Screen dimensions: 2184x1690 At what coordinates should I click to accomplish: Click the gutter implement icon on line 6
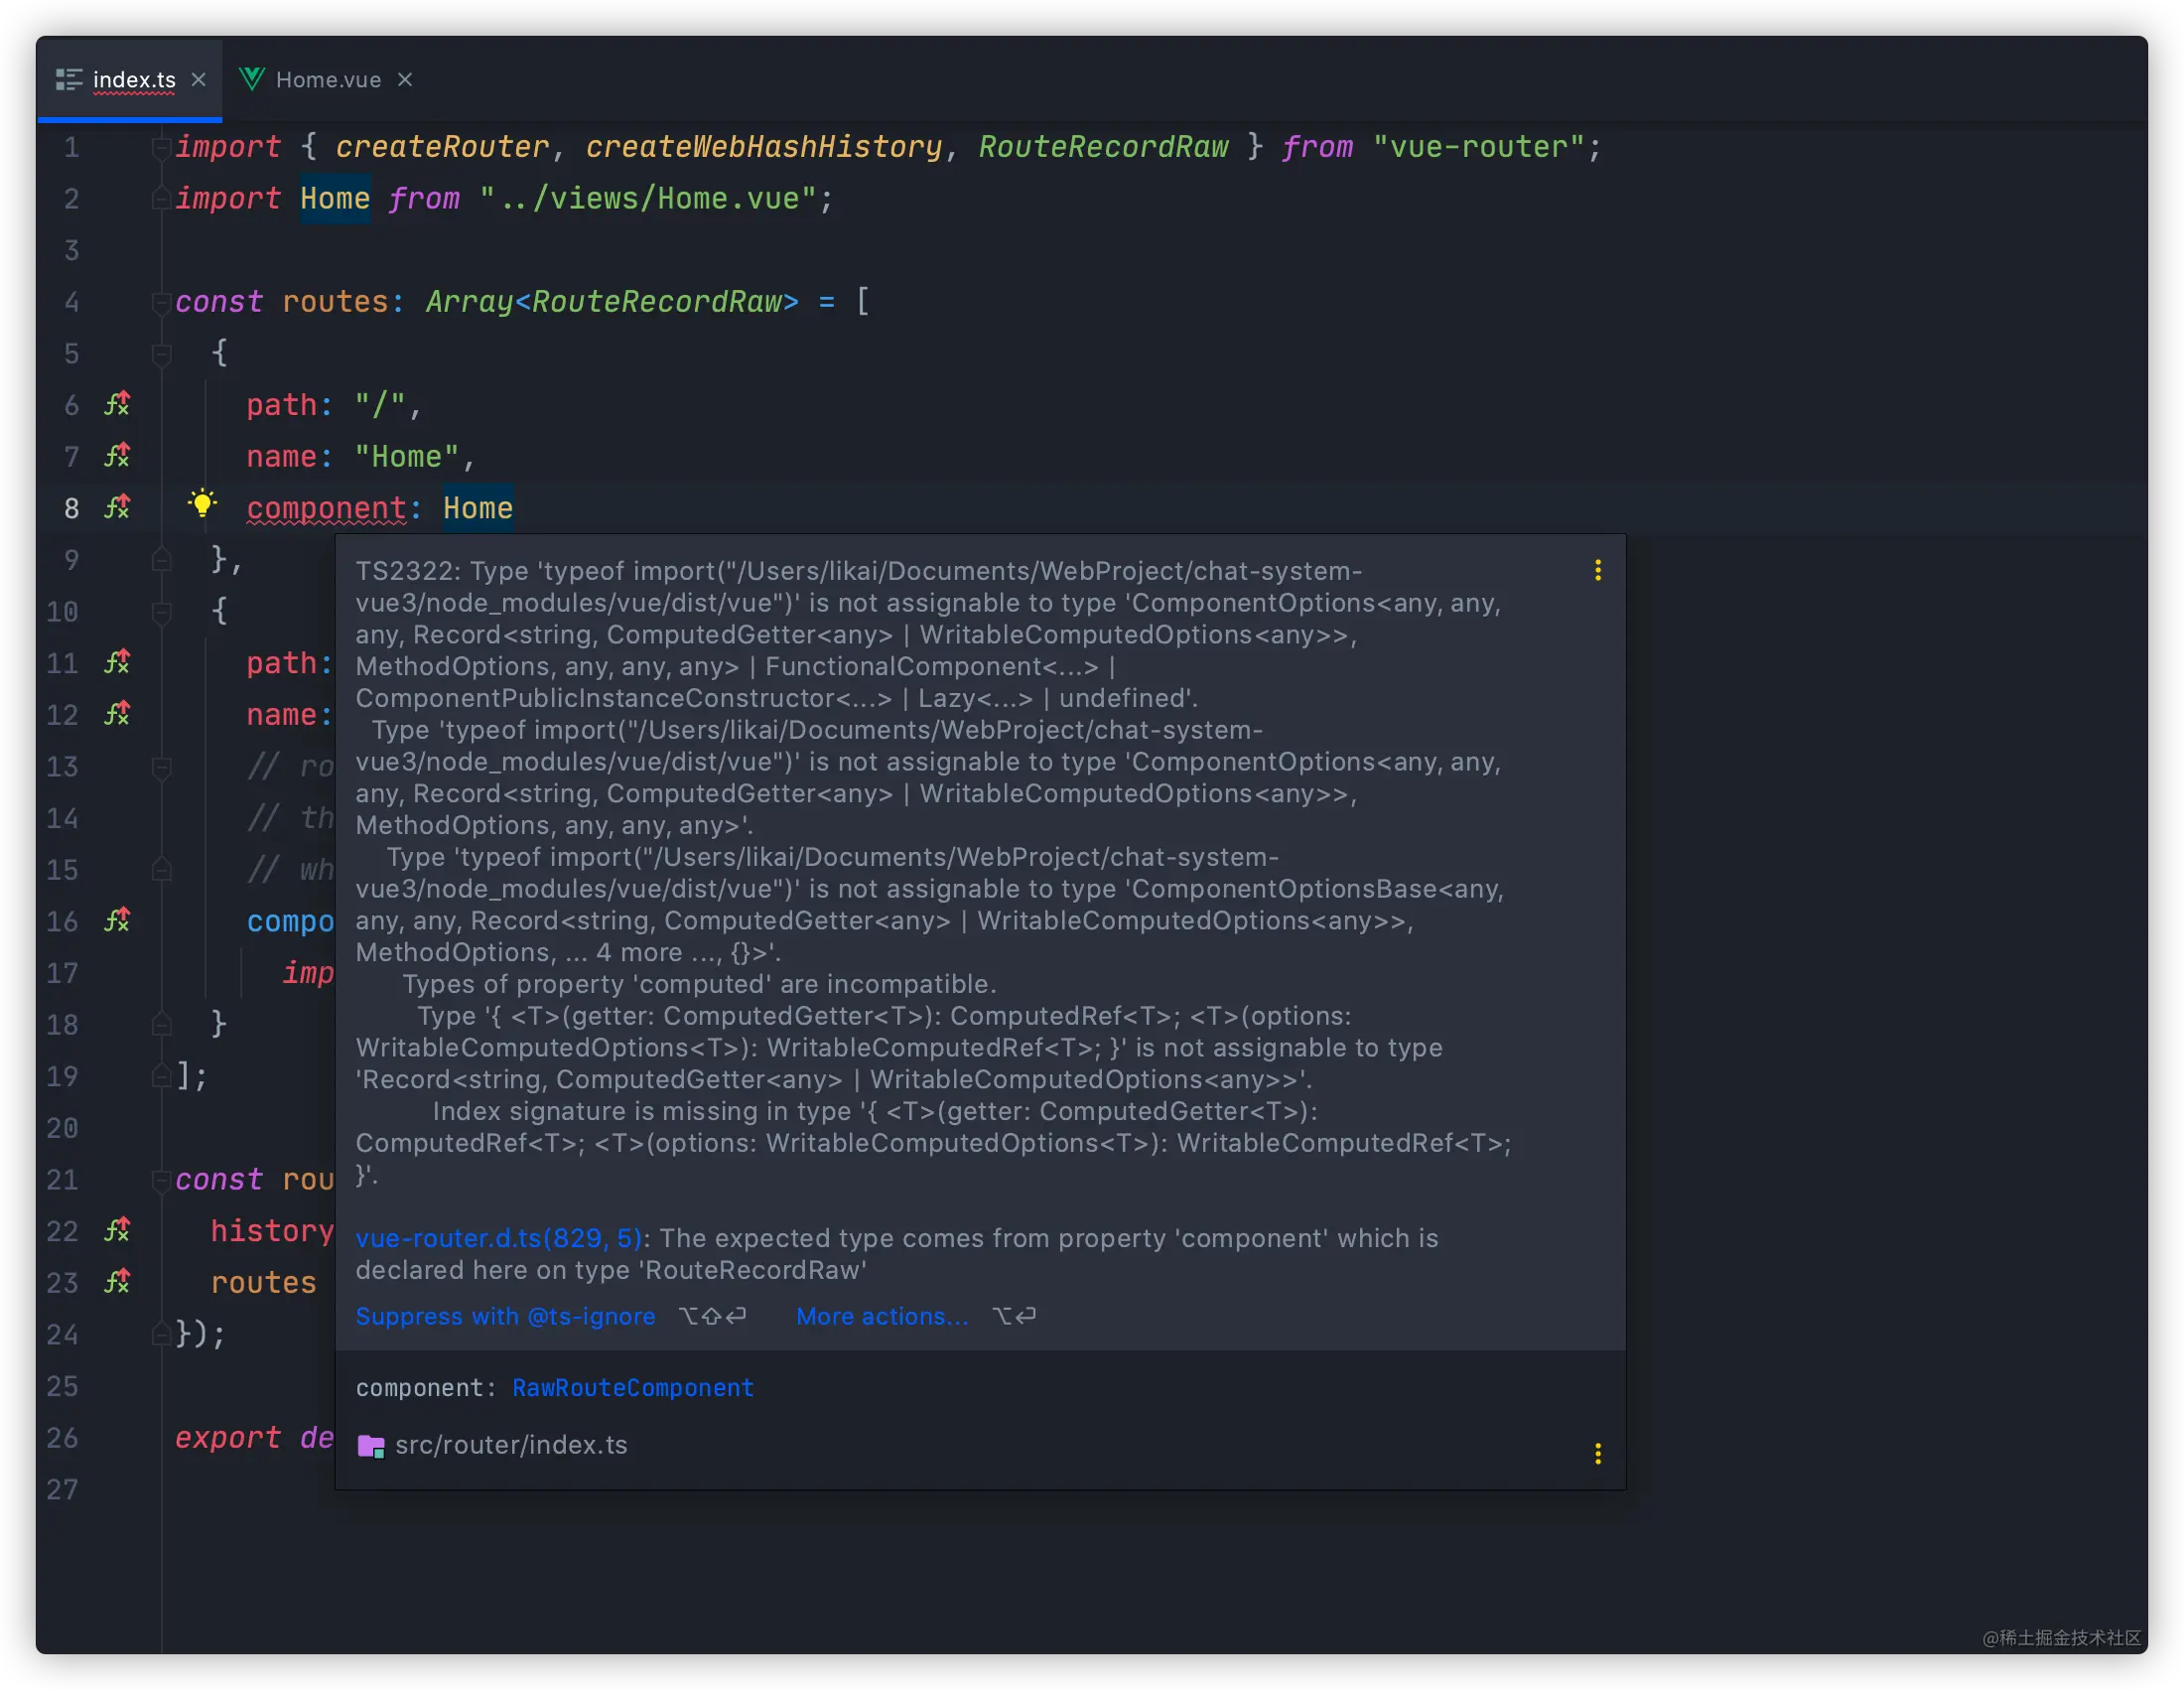pyautogui.click(x=118, y=404)
